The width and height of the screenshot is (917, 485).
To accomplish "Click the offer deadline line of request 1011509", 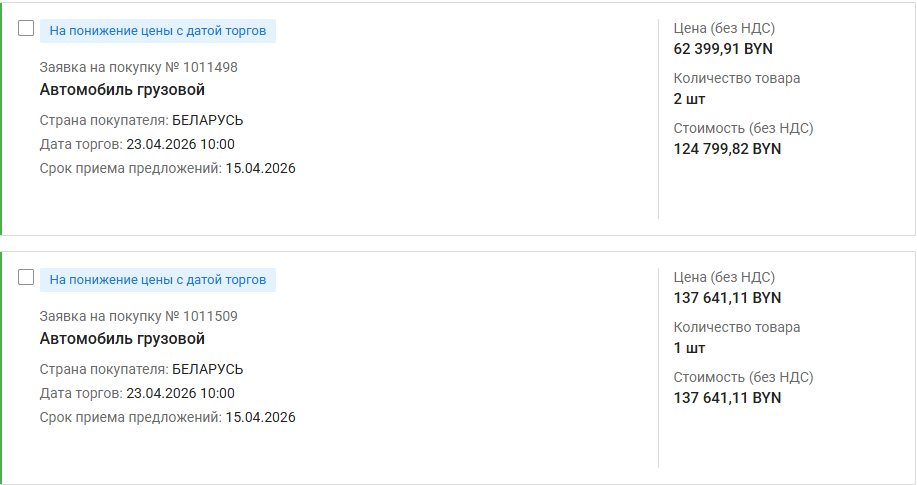I will click(167, 417).
